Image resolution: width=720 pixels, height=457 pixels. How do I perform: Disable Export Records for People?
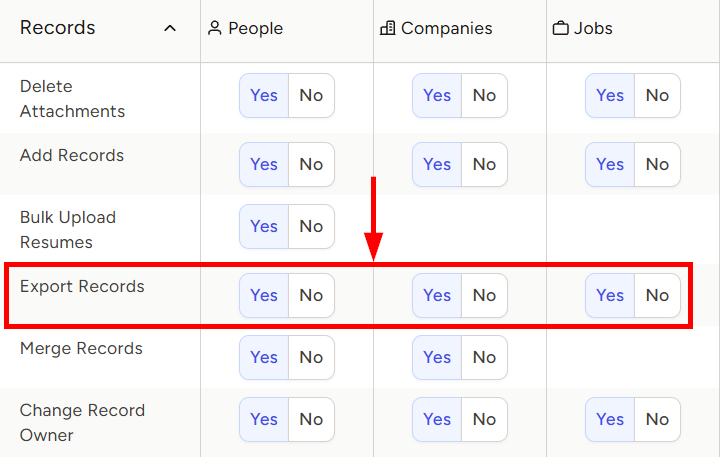[311, 295]
